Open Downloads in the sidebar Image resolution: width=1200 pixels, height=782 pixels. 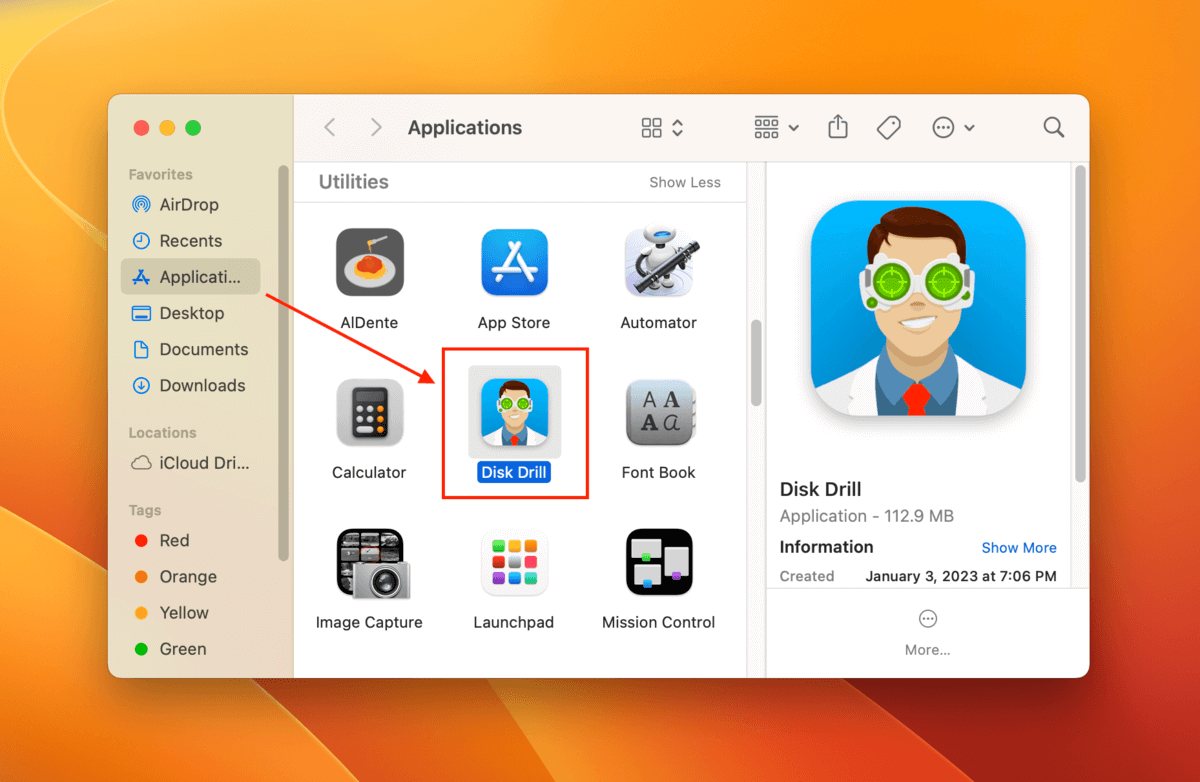(x=190, y=385)
